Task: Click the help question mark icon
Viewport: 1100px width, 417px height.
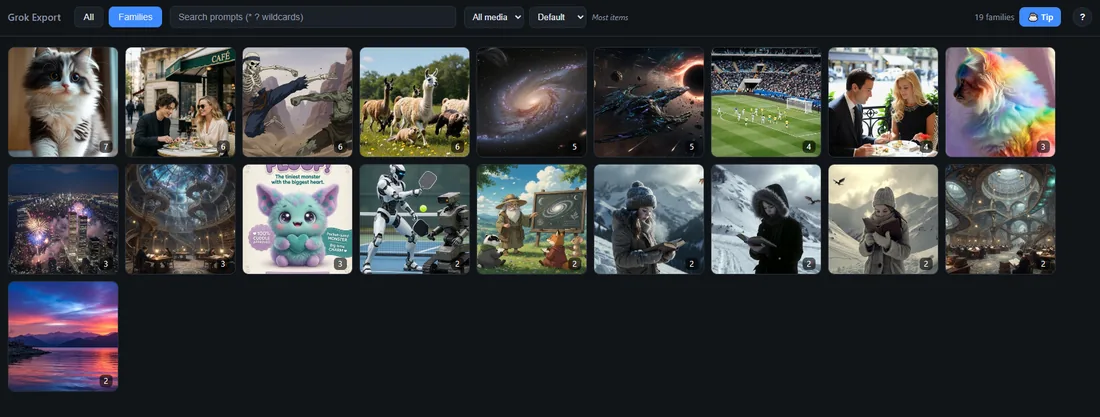Action: 1082,17
